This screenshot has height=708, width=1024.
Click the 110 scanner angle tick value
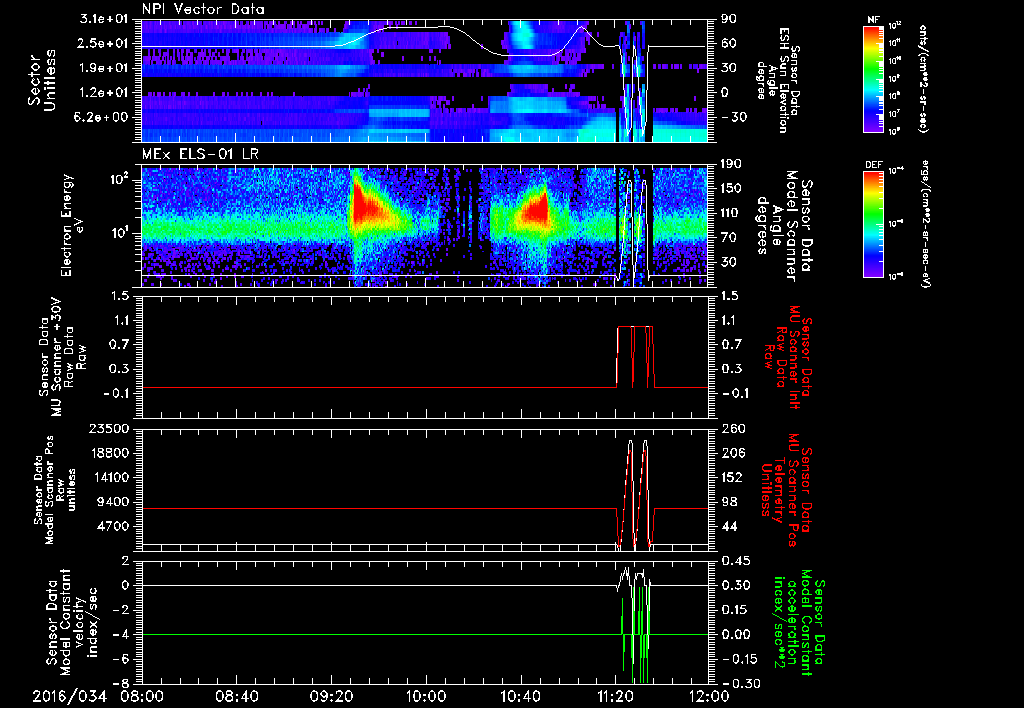click(731, 212)
